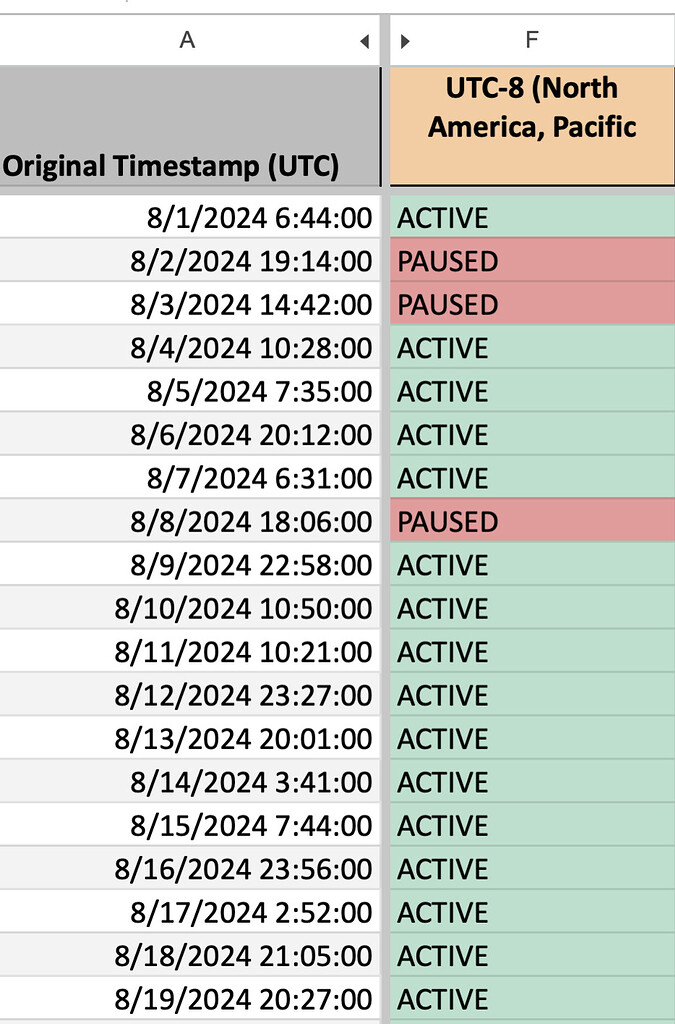Select ACTIVE status for 8/19/2024
675x1024 pixels.
[x=532, y=999]
